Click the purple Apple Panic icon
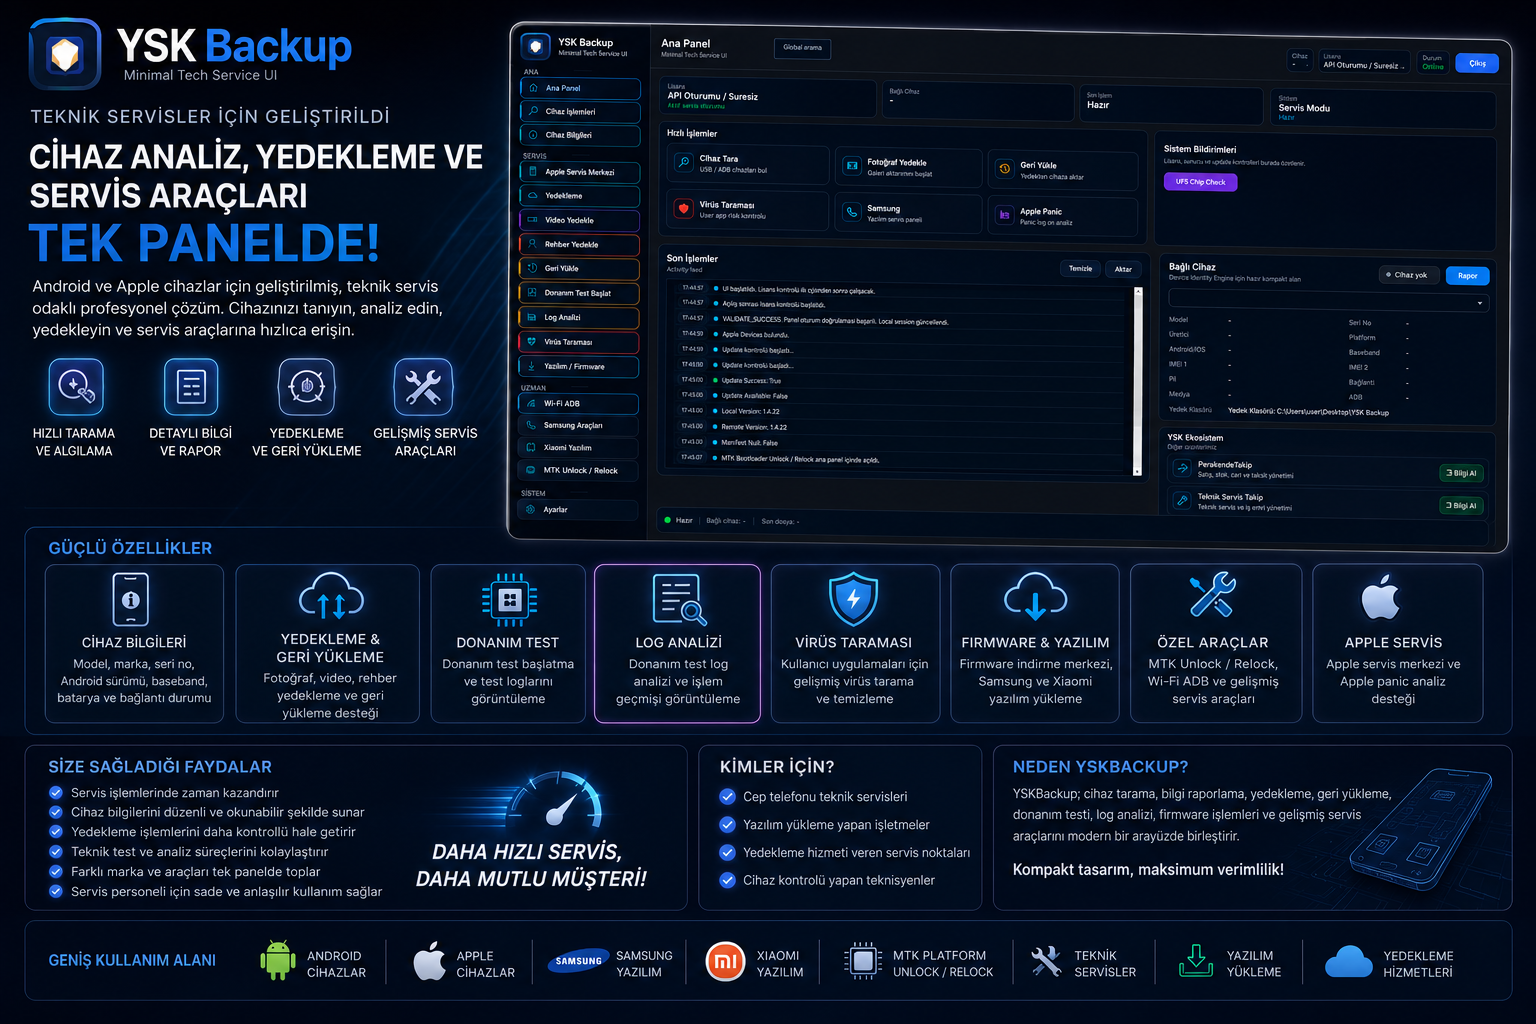1536x1024 pixels. pos(1005,215)
